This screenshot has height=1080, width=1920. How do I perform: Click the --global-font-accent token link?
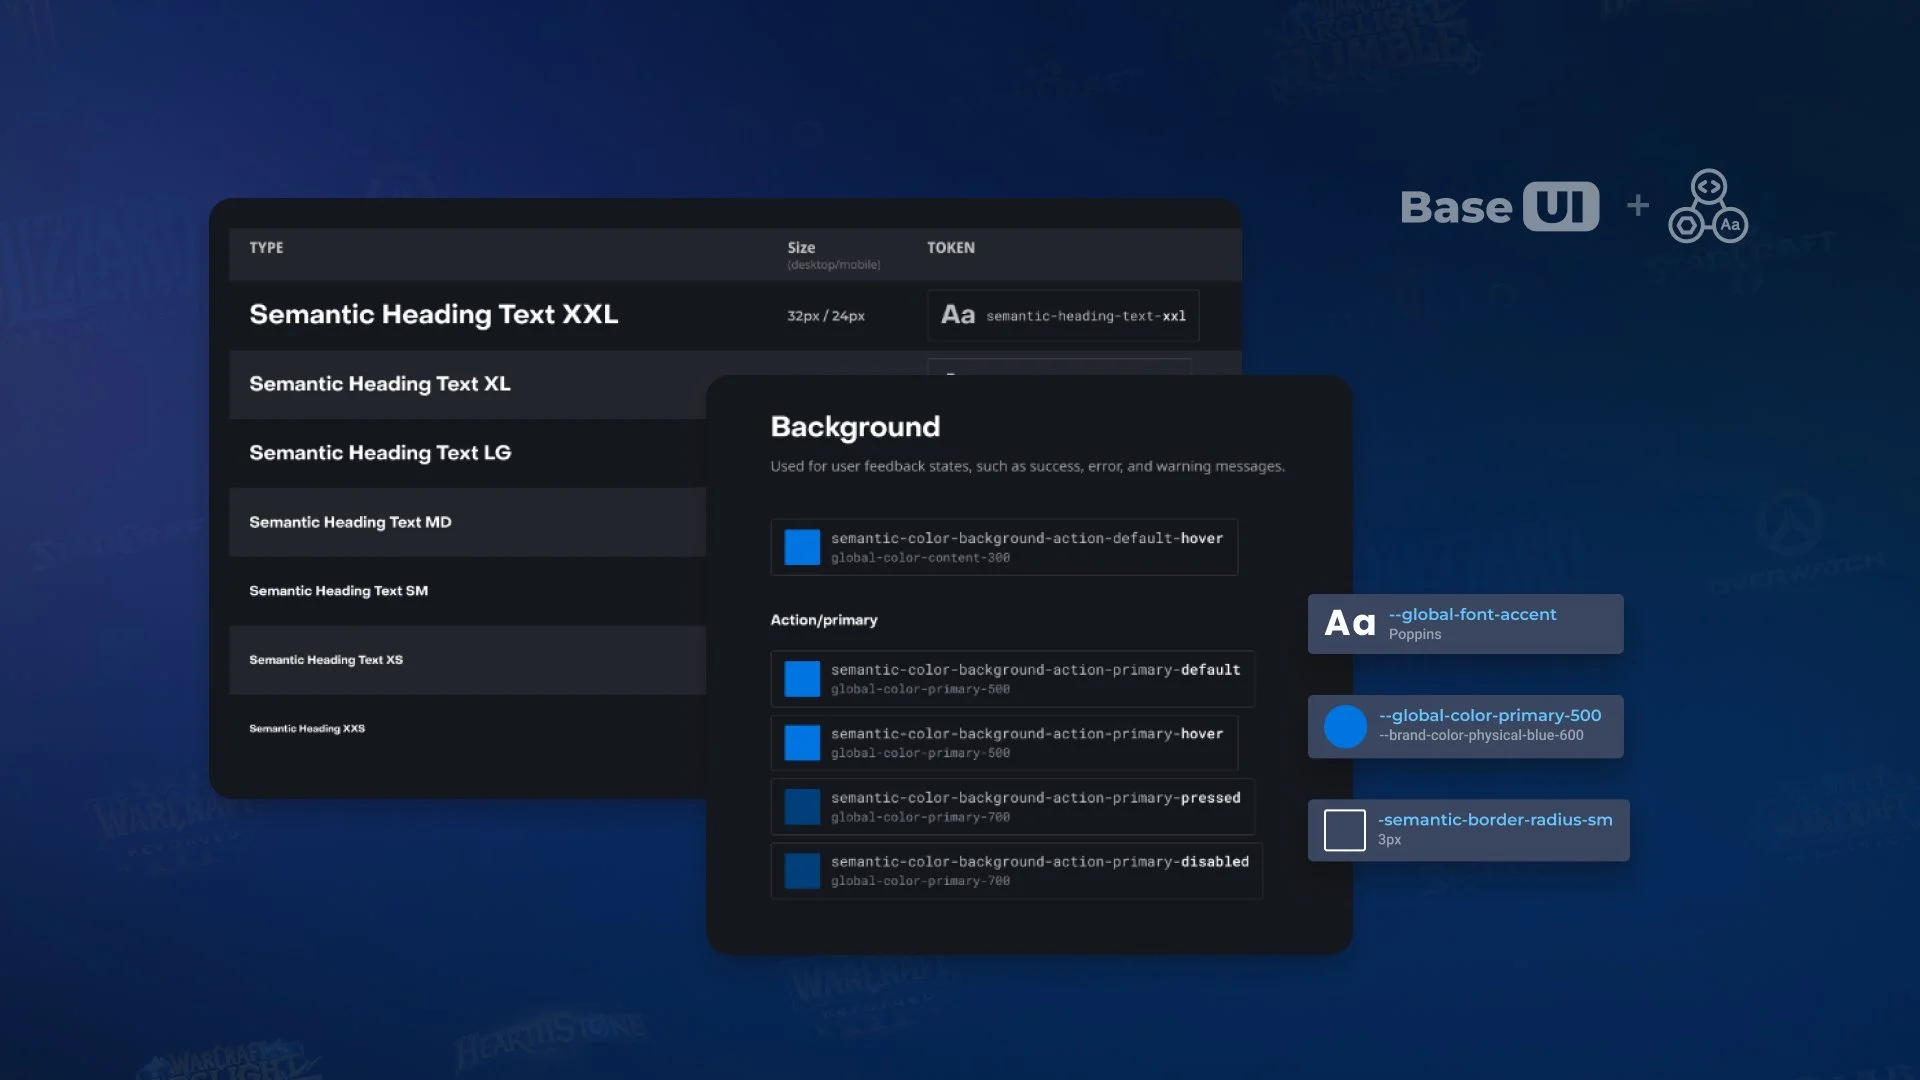pos(1472,614)
